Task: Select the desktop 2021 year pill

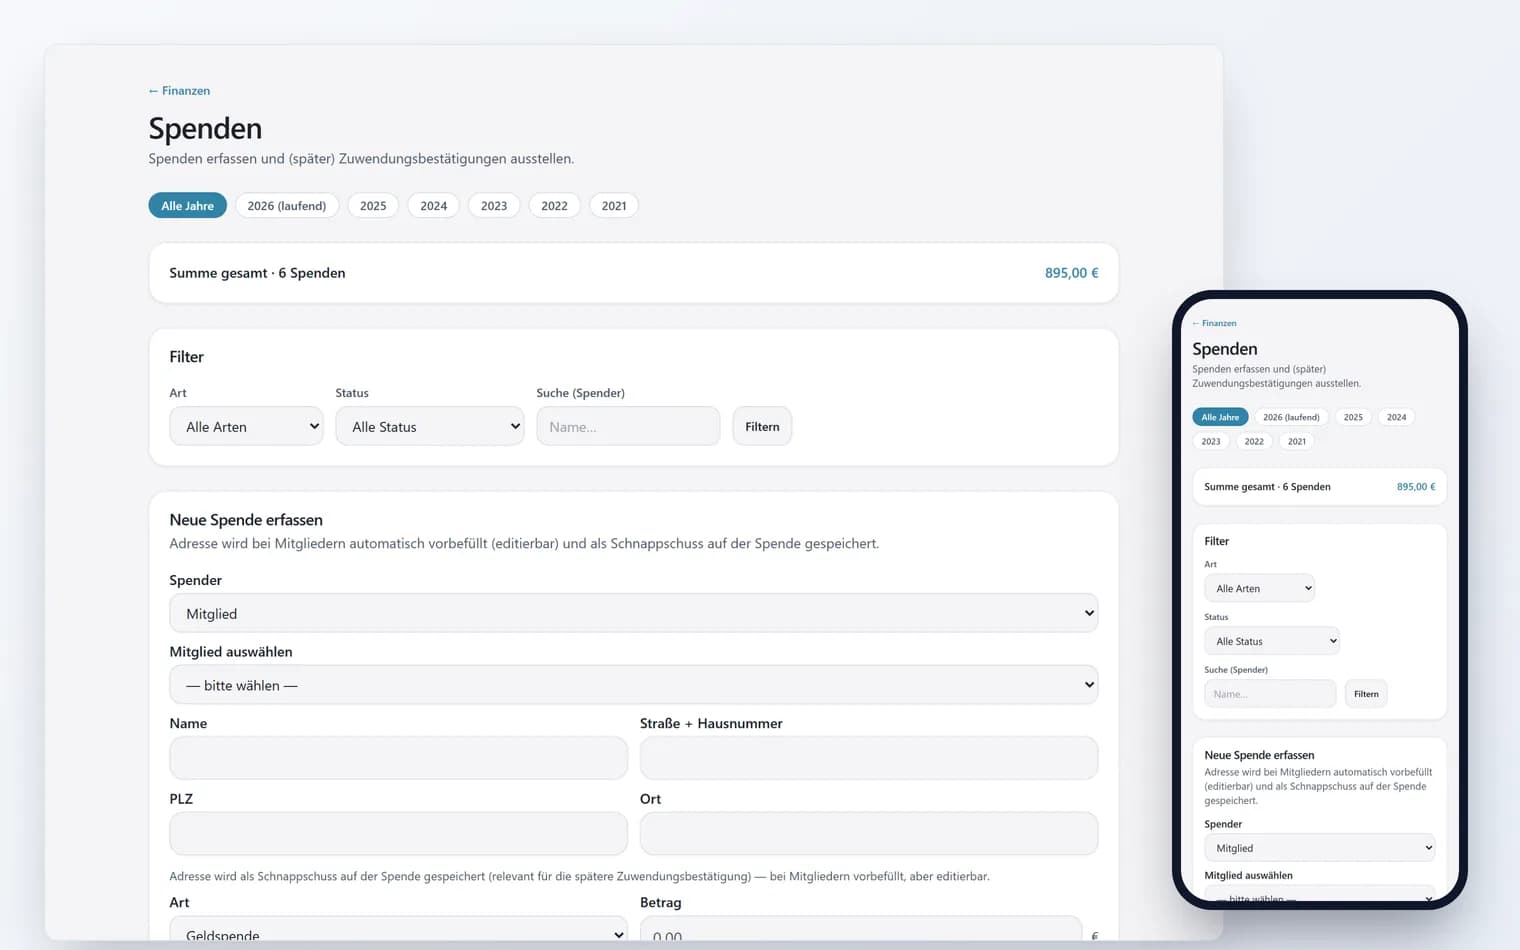Action: 614,206
